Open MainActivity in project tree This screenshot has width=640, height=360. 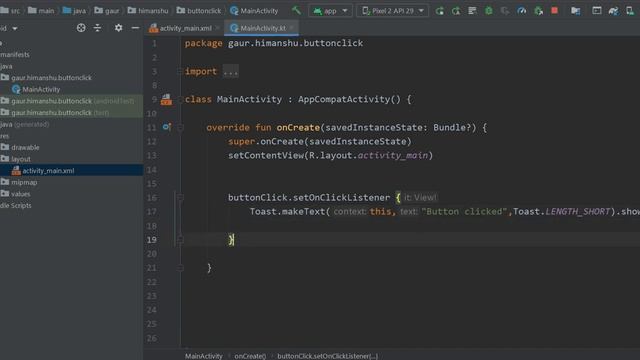[41, 89]
